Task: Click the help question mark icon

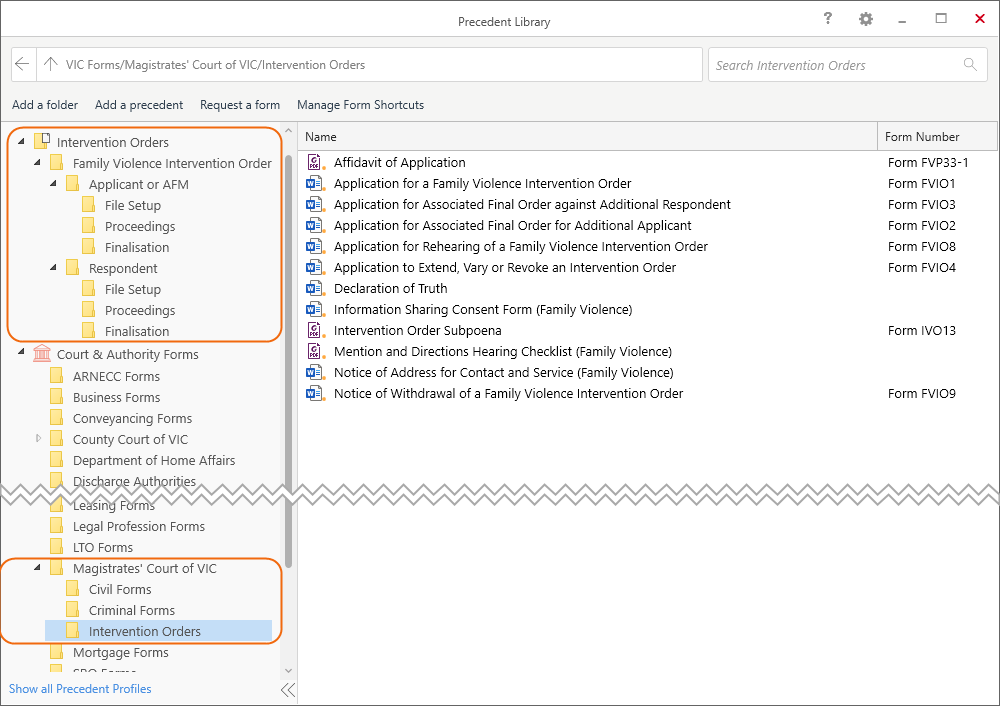Action: (x=828, y=19)
